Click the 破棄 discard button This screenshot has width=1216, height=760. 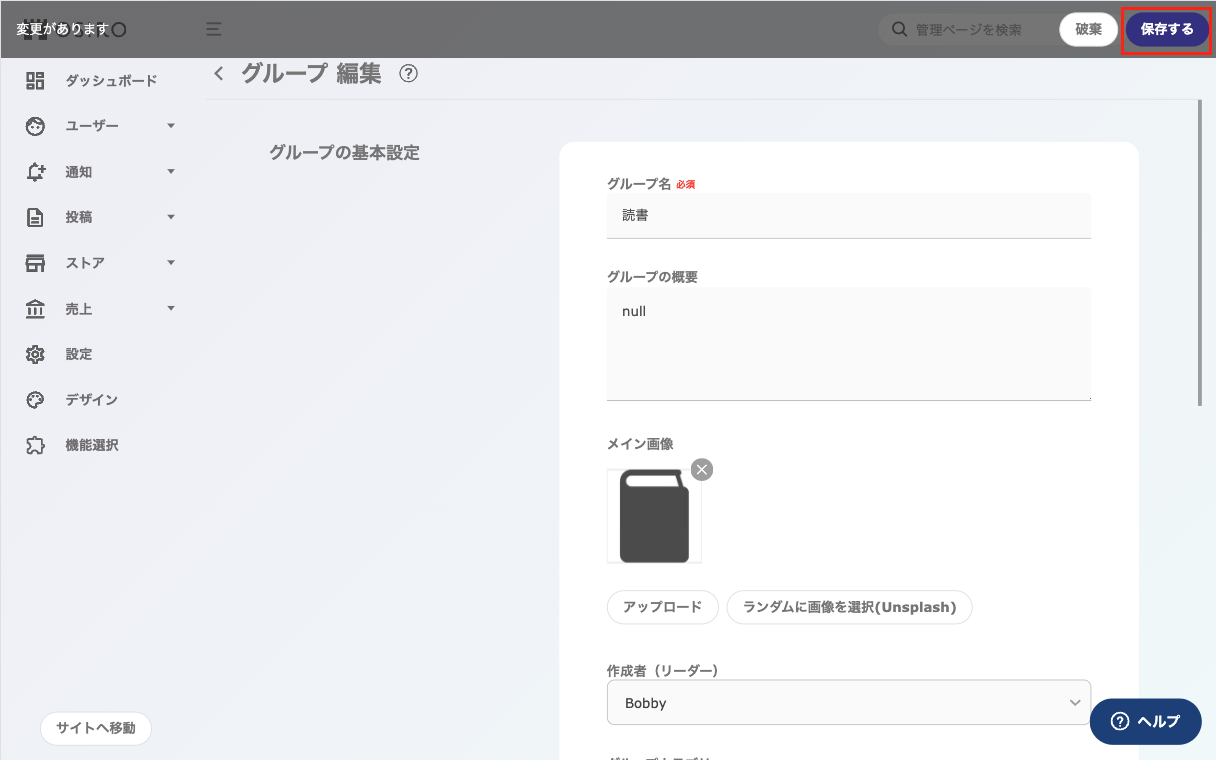tap(1088, 29)
